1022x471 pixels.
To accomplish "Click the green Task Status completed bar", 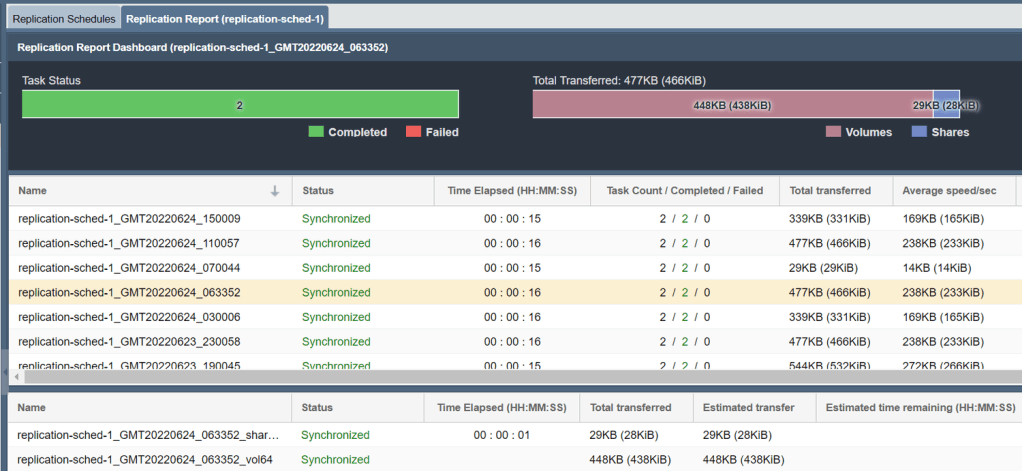I will pos(240,105).
